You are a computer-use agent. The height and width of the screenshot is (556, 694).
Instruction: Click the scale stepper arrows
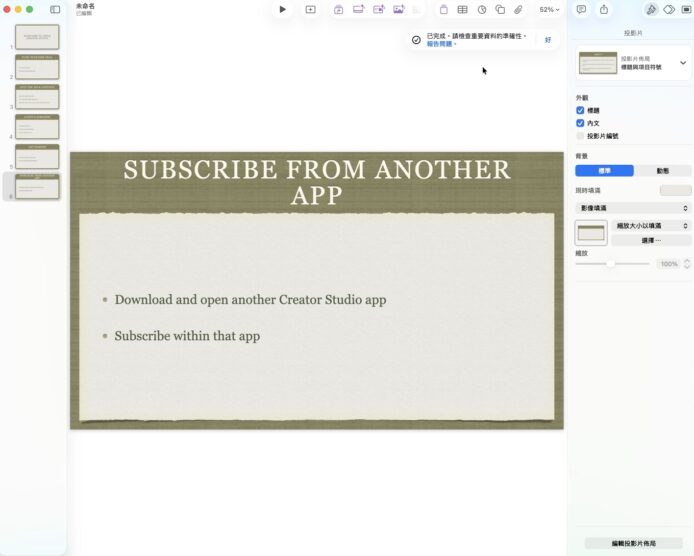686,264
